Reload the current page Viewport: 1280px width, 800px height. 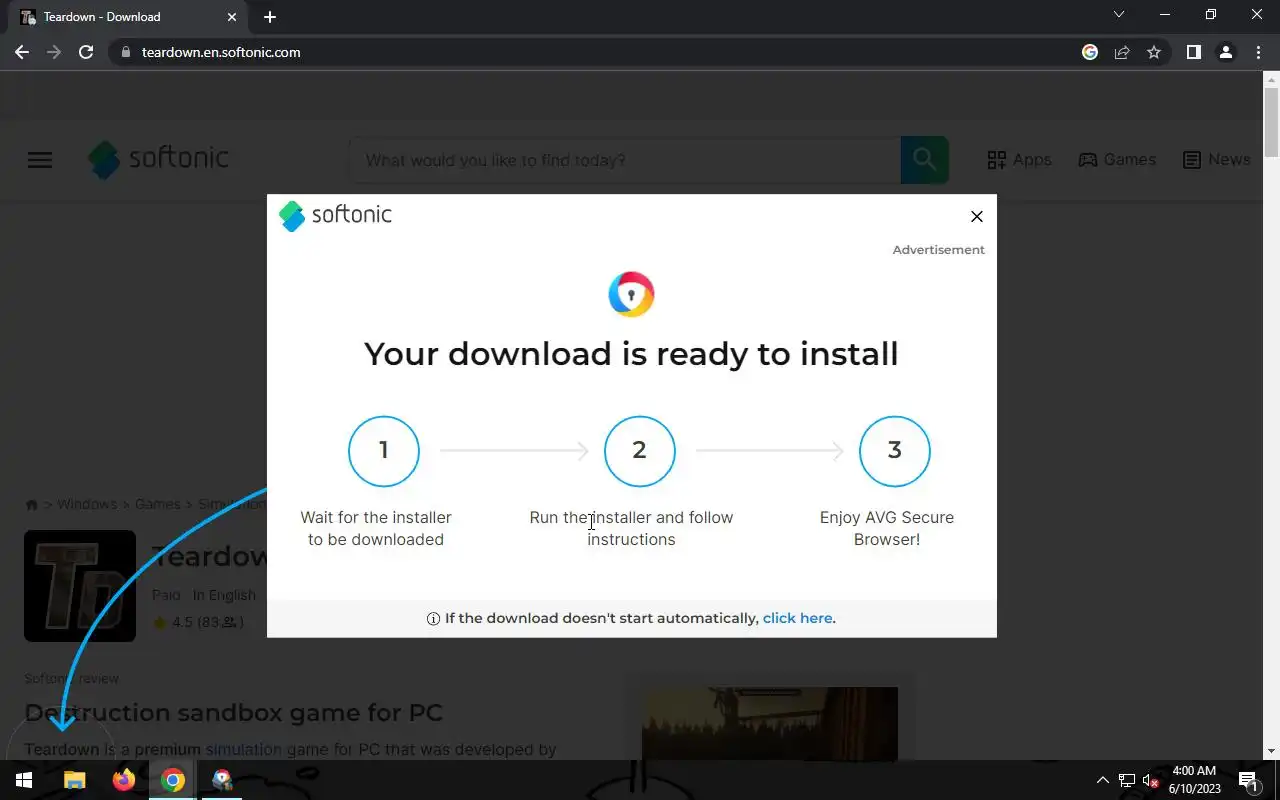click(x=86, y=52)
